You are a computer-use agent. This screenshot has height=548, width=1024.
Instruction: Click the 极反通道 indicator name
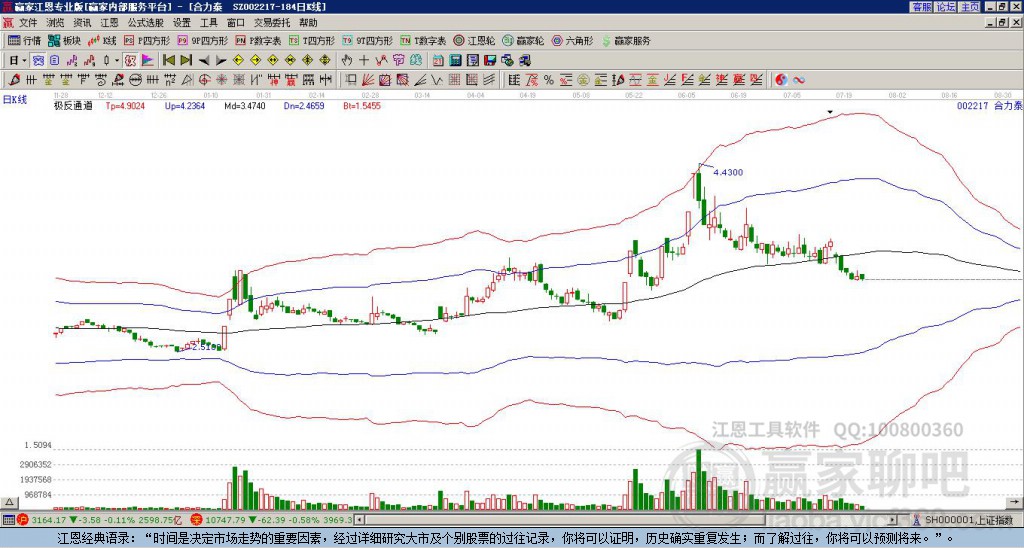coord(72,106)
